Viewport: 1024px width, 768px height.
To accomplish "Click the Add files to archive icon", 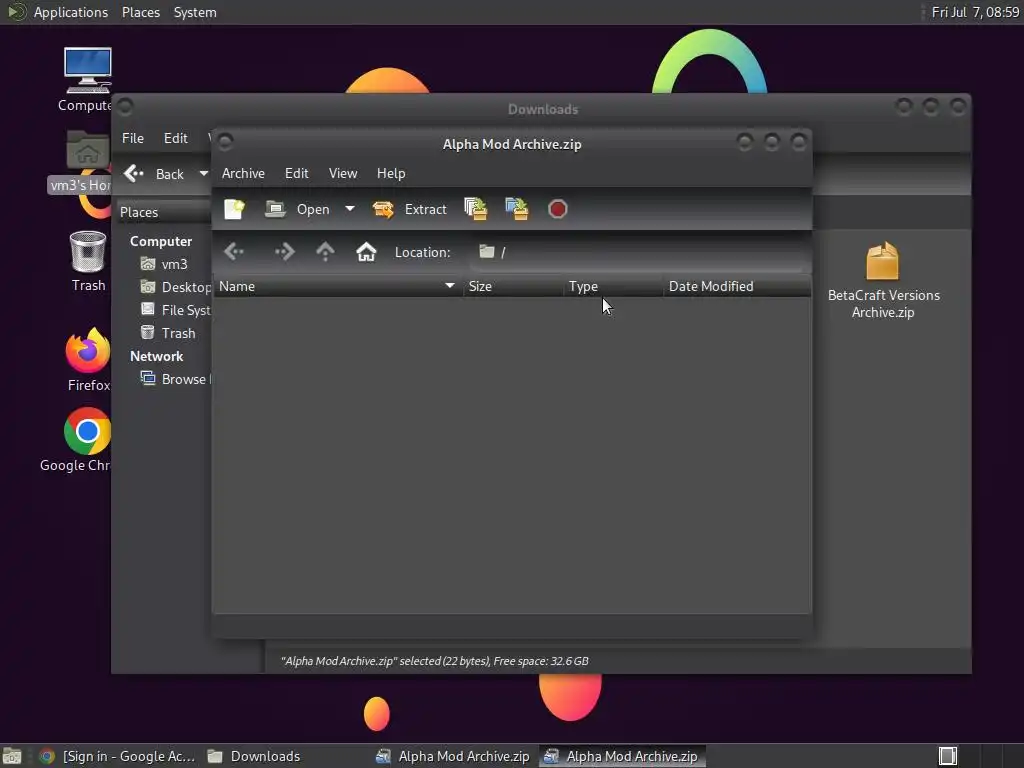I will [475, 209].
